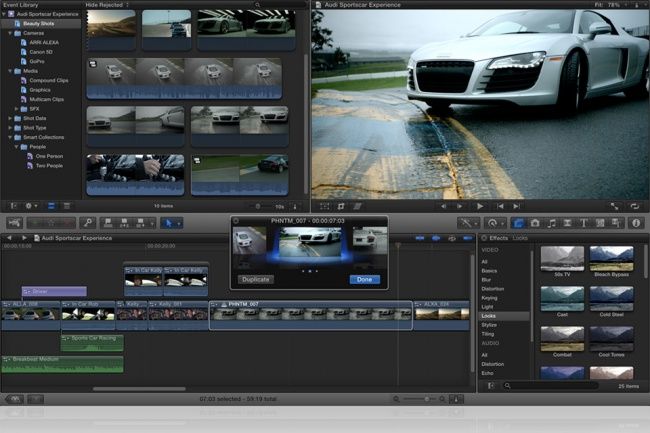Image resolution: width=650 pixels, height=433 pixels.
Task: Select the Effects browser toolbar icon
Action: click(518, 223)
